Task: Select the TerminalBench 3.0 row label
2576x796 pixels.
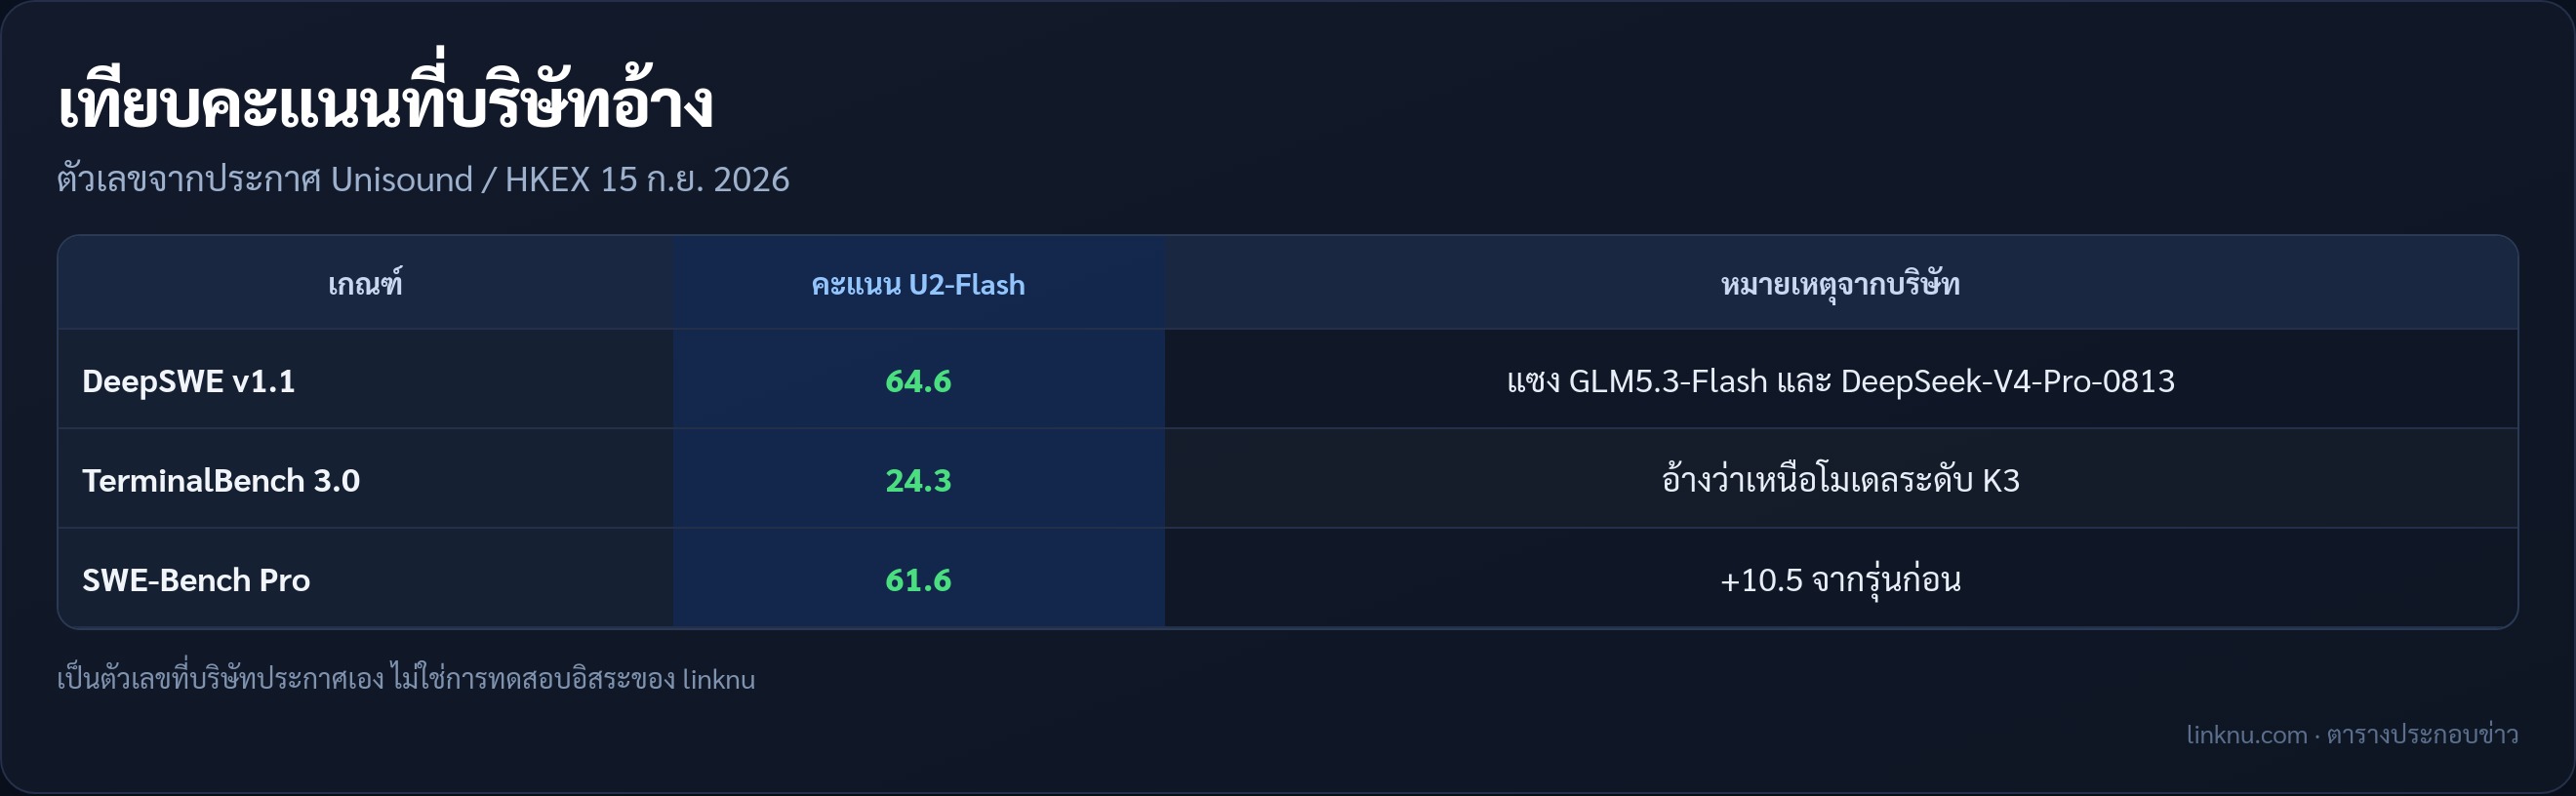Action: coord(221,480)
